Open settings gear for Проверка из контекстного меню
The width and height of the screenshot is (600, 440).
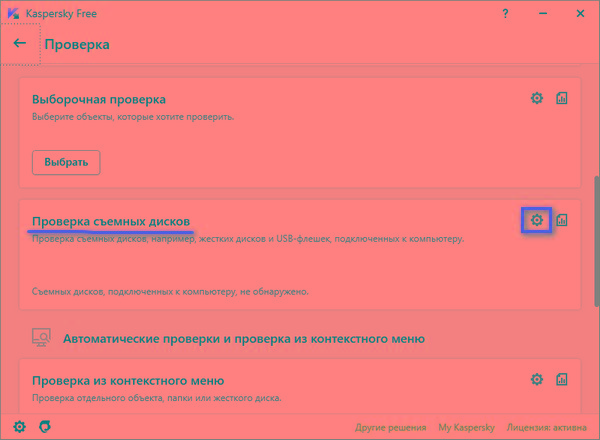point(537,379)
